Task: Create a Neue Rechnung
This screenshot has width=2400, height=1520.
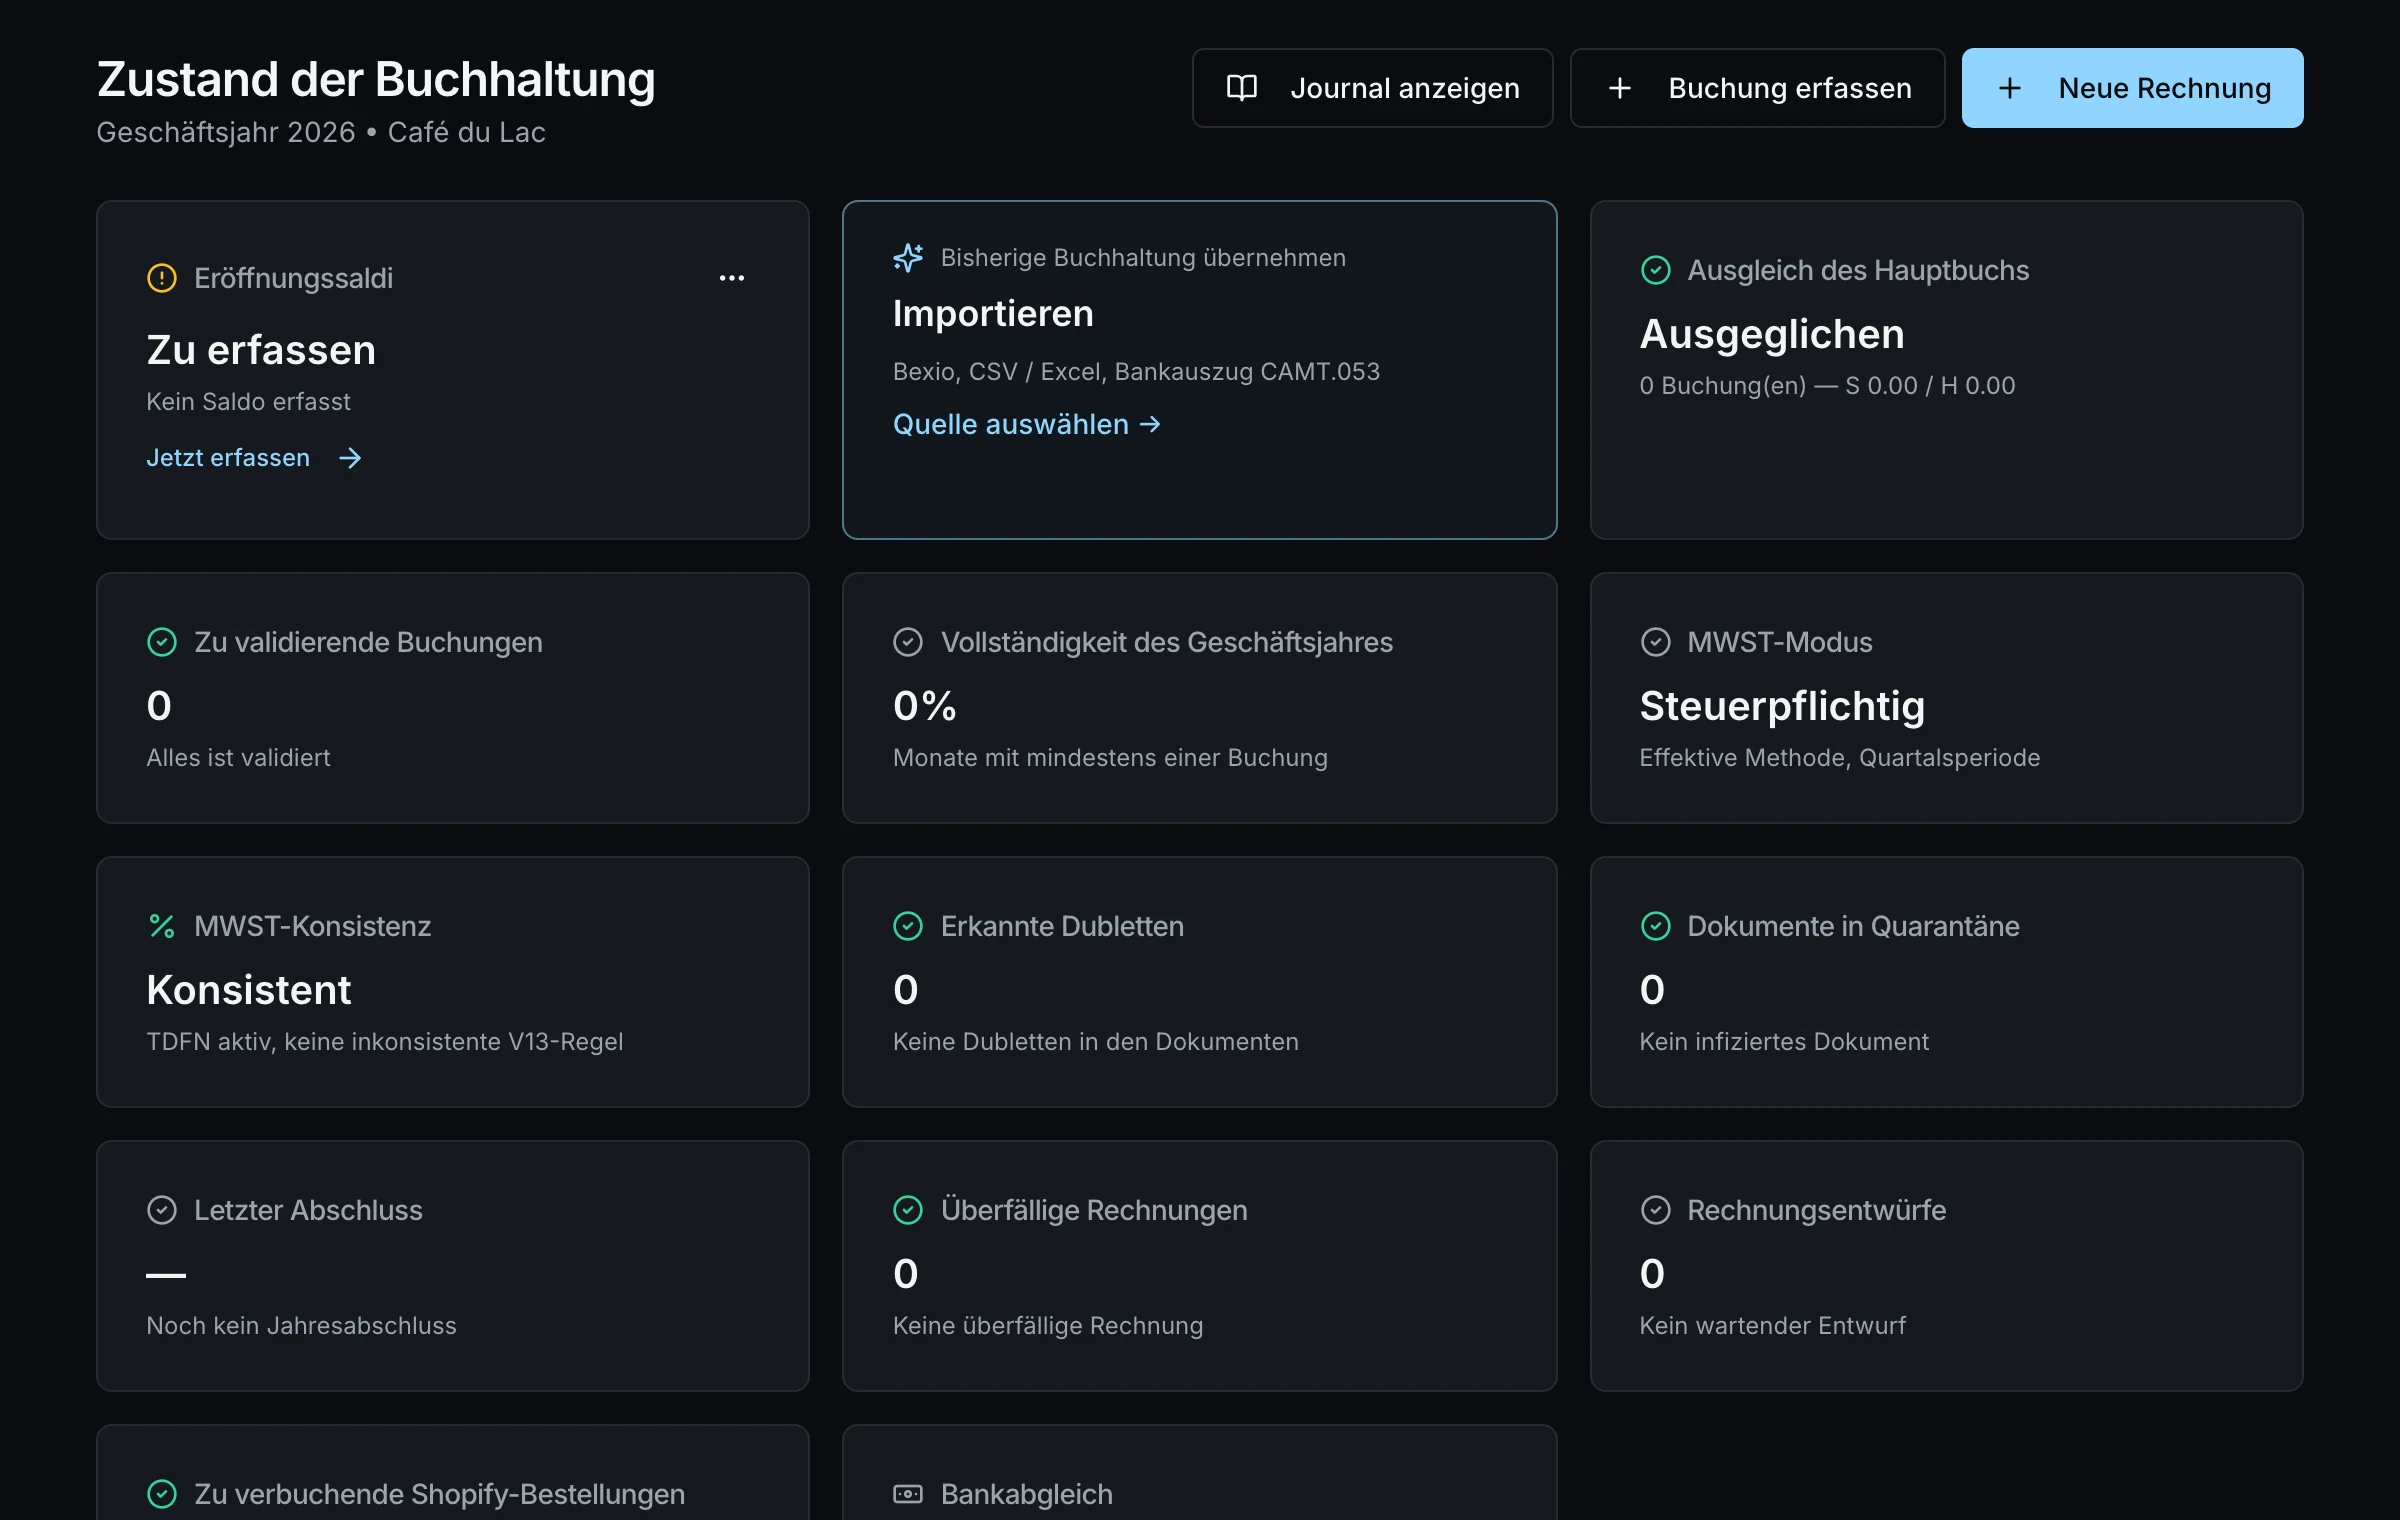Action: click(x=2132, y=88)
